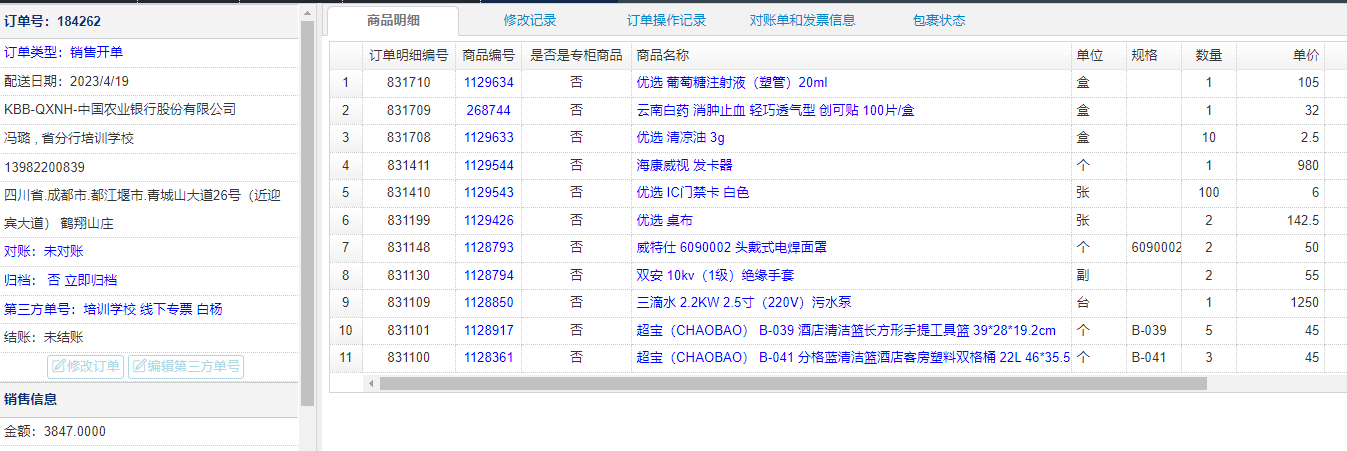Open 优选 清凉油 3g product link

tap(680, 138)
